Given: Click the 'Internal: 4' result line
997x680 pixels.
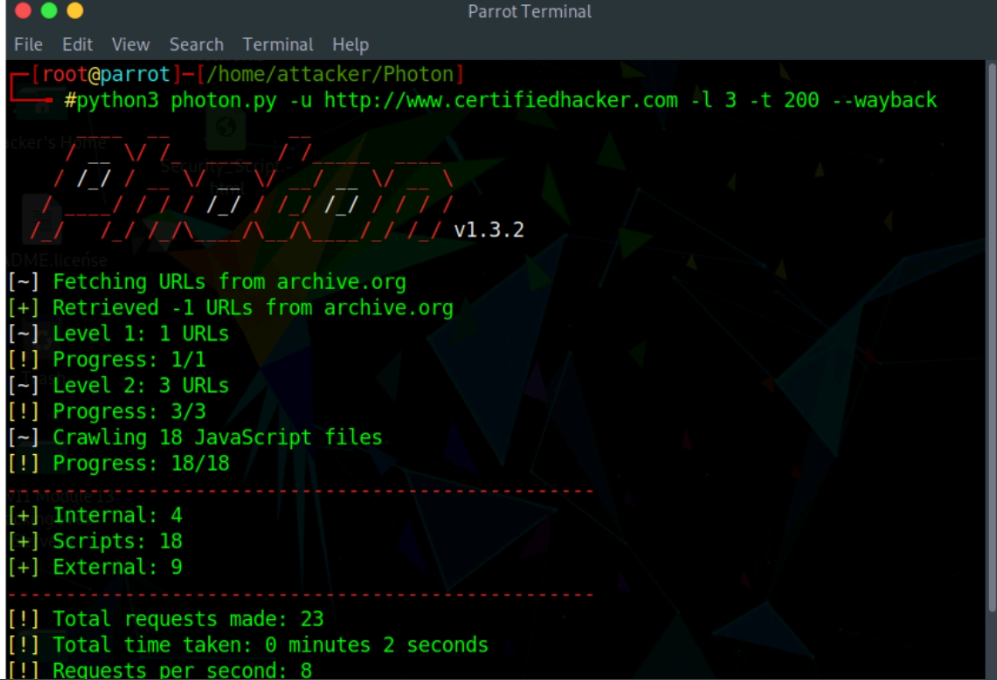Looking at the screenshot, I should 117,515.
